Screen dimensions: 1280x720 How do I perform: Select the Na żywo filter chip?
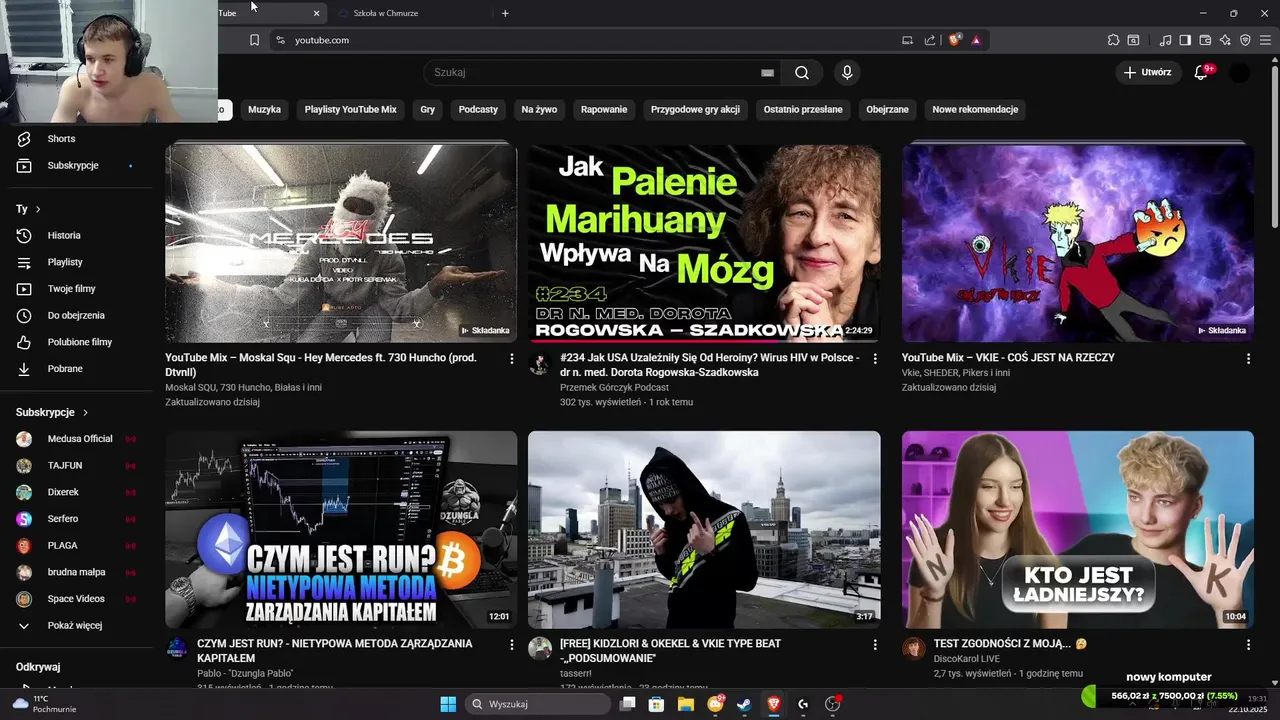(539, 109)
